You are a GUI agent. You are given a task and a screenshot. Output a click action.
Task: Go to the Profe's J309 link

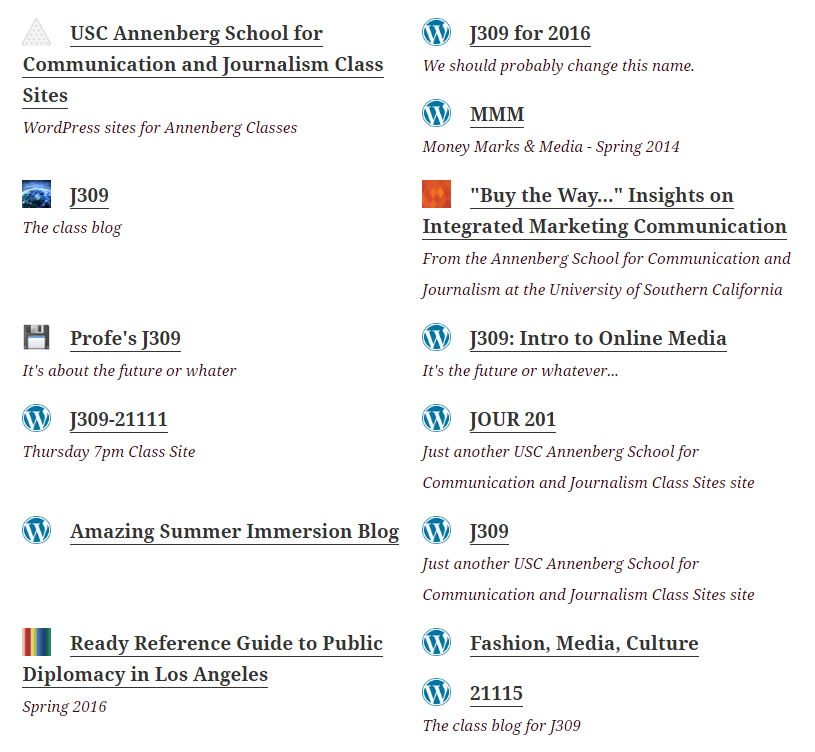(125, 338)
